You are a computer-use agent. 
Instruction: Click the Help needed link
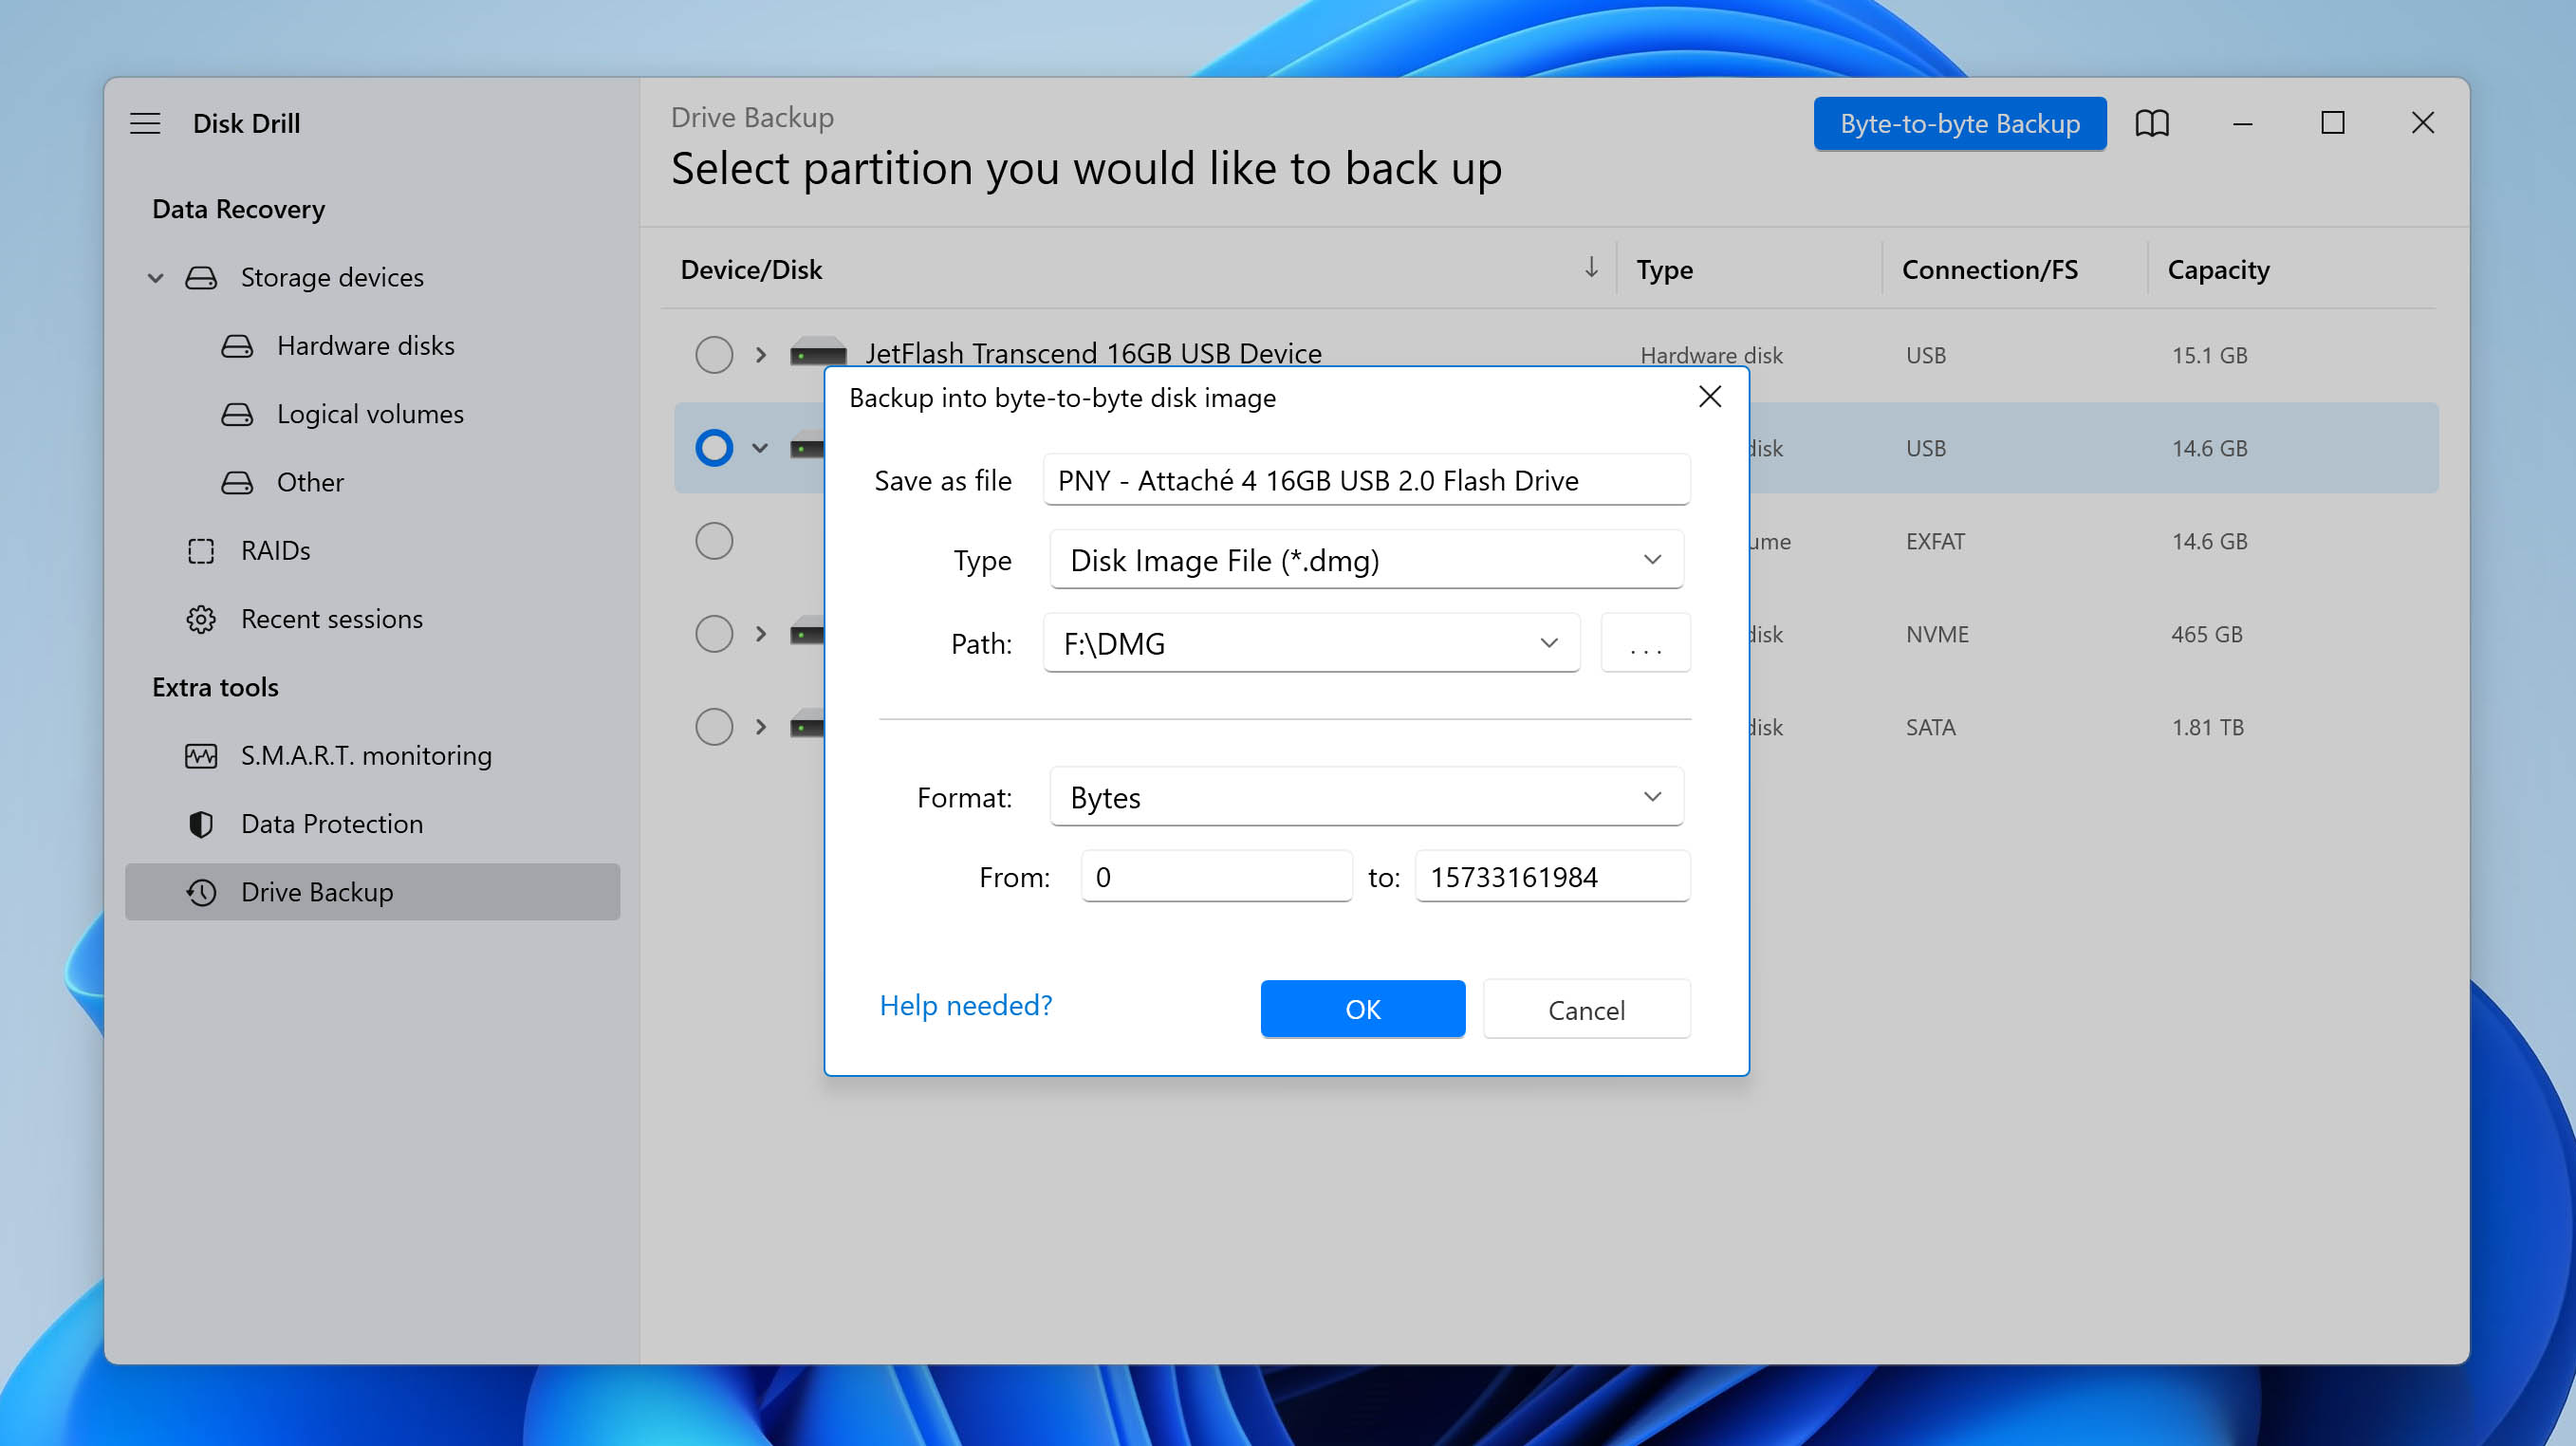pos(966,1006)
